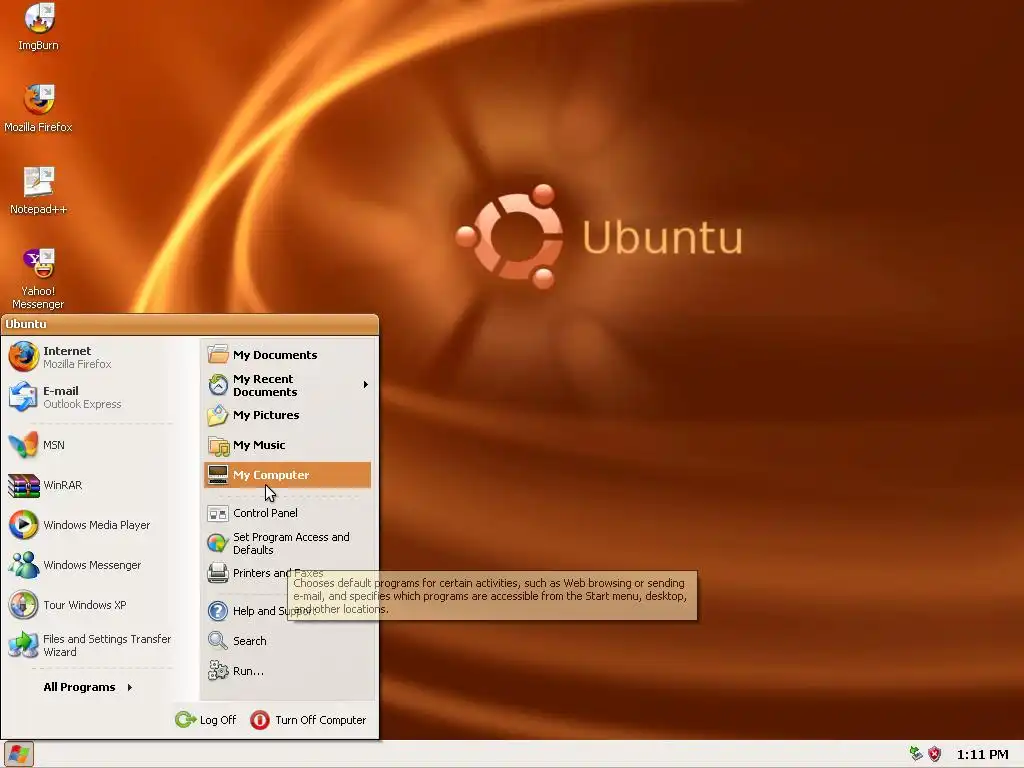Viewport: 1024px width, 768px height.
Task: Click the Help and Support question icon
Action: tap(218, 611)
